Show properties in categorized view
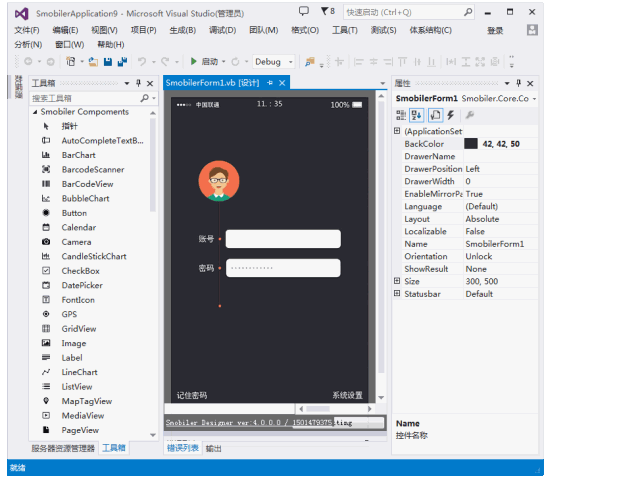This screenshot has width=640, height=483. 401,115
